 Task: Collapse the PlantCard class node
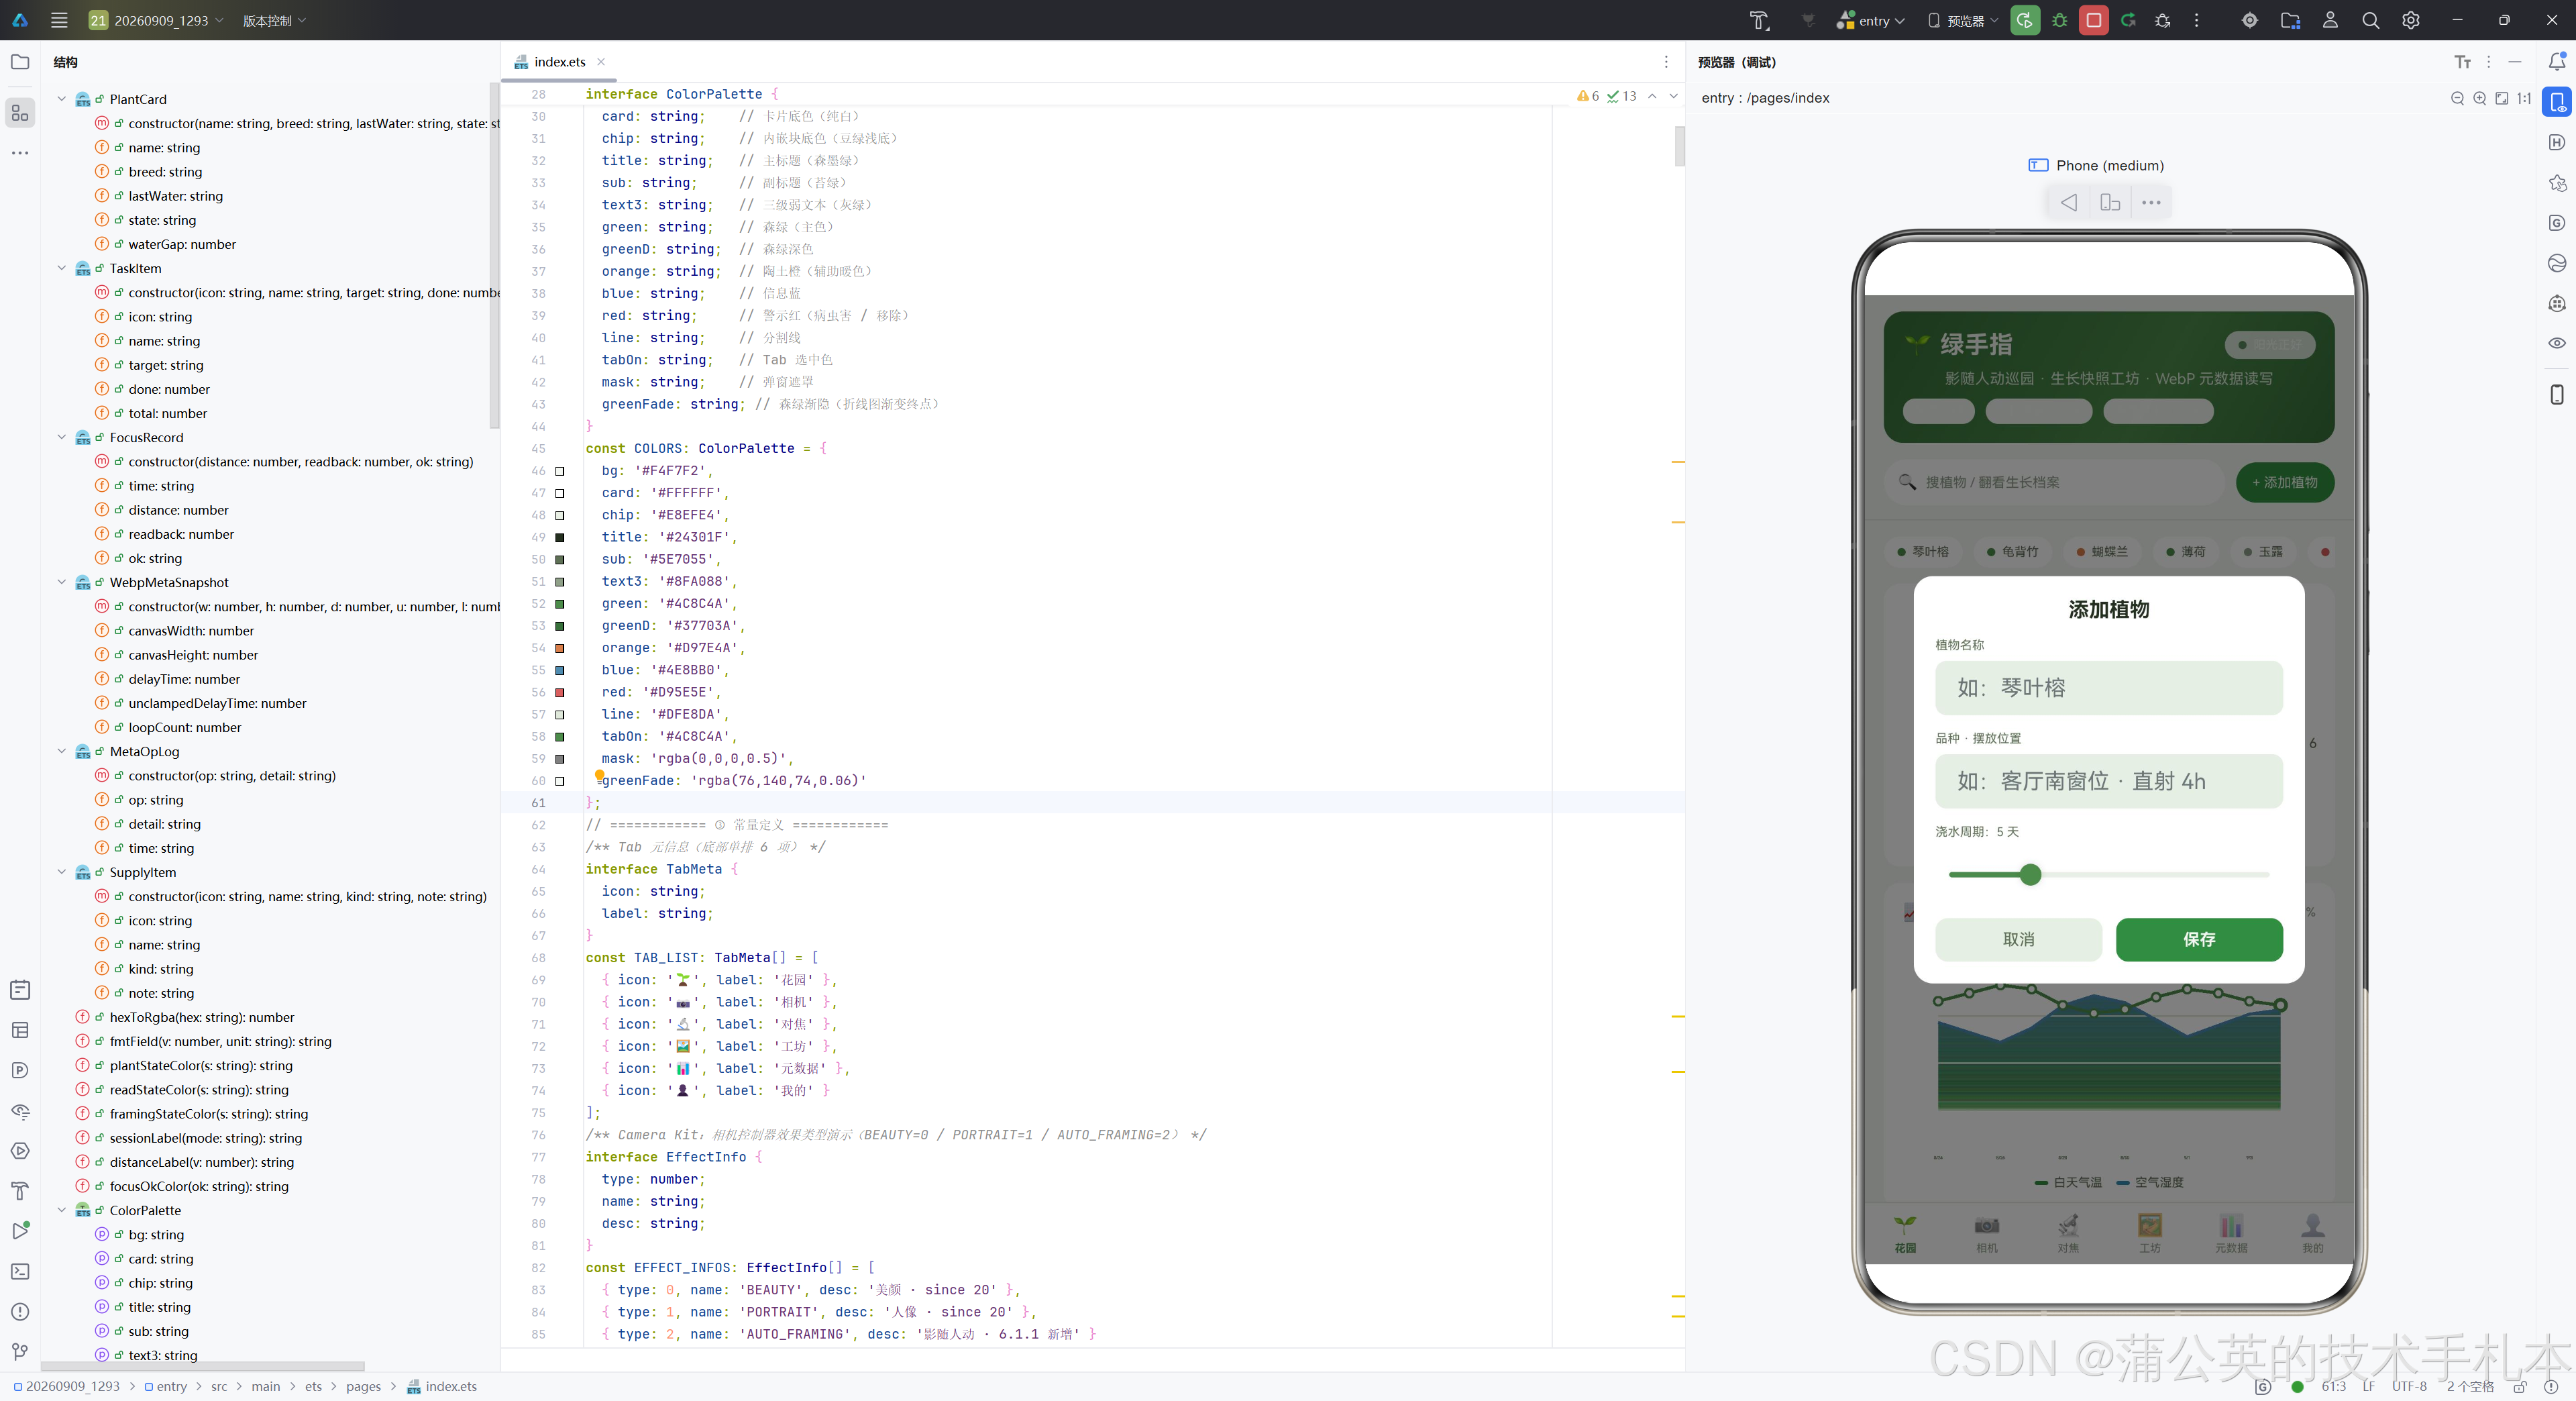[62, 99]
